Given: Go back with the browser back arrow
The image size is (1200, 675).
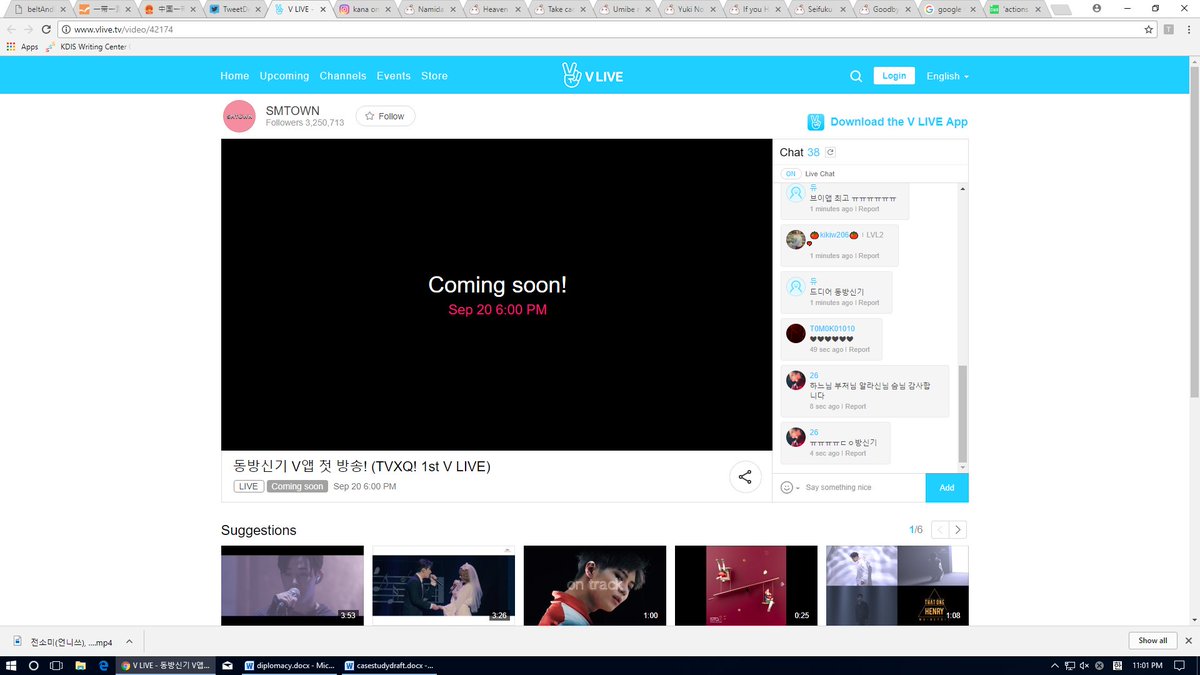Looking at the screenshot, I should pos(11,29).
